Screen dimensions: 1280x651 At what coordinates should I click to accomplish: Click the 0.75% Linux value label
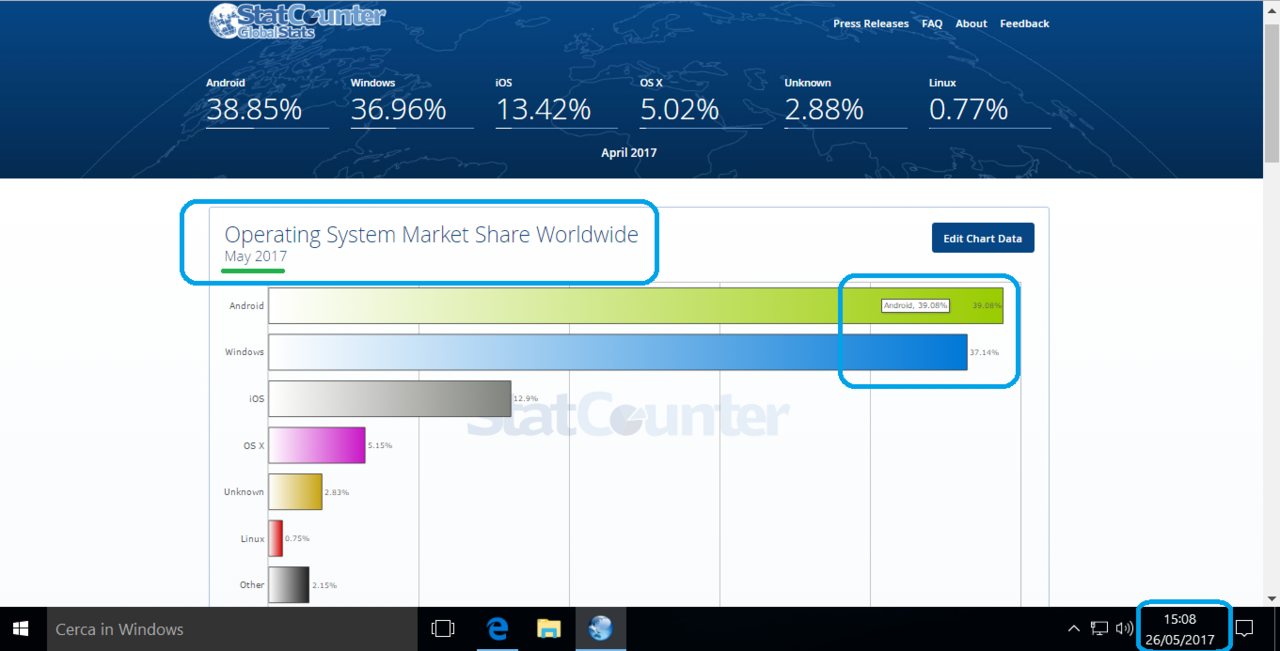pyautogui.click(x=297, y=539)
